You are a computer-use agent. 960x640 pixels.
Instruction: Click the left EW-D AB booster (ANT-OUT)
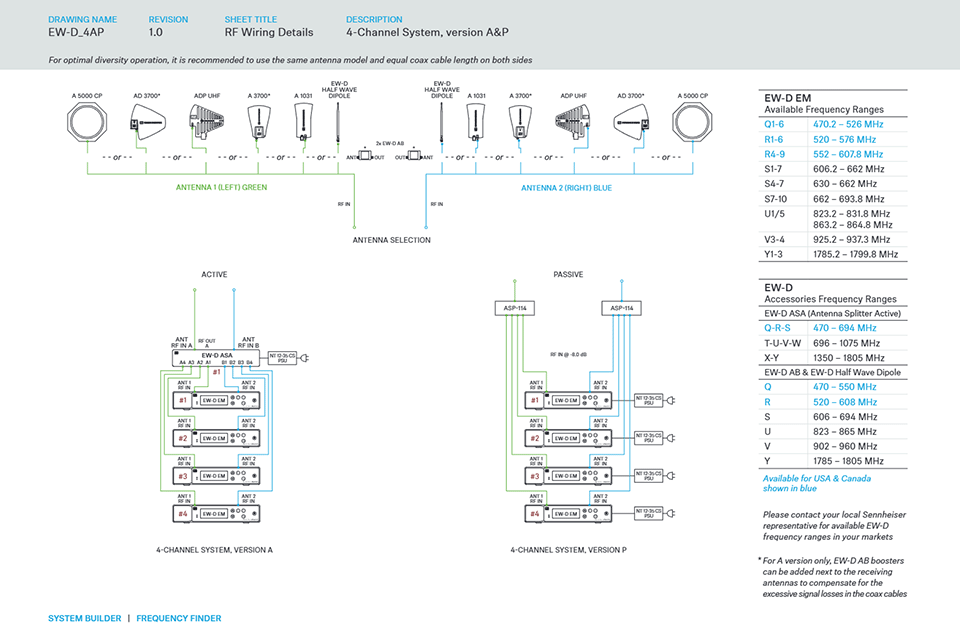[x=365, y=156]
